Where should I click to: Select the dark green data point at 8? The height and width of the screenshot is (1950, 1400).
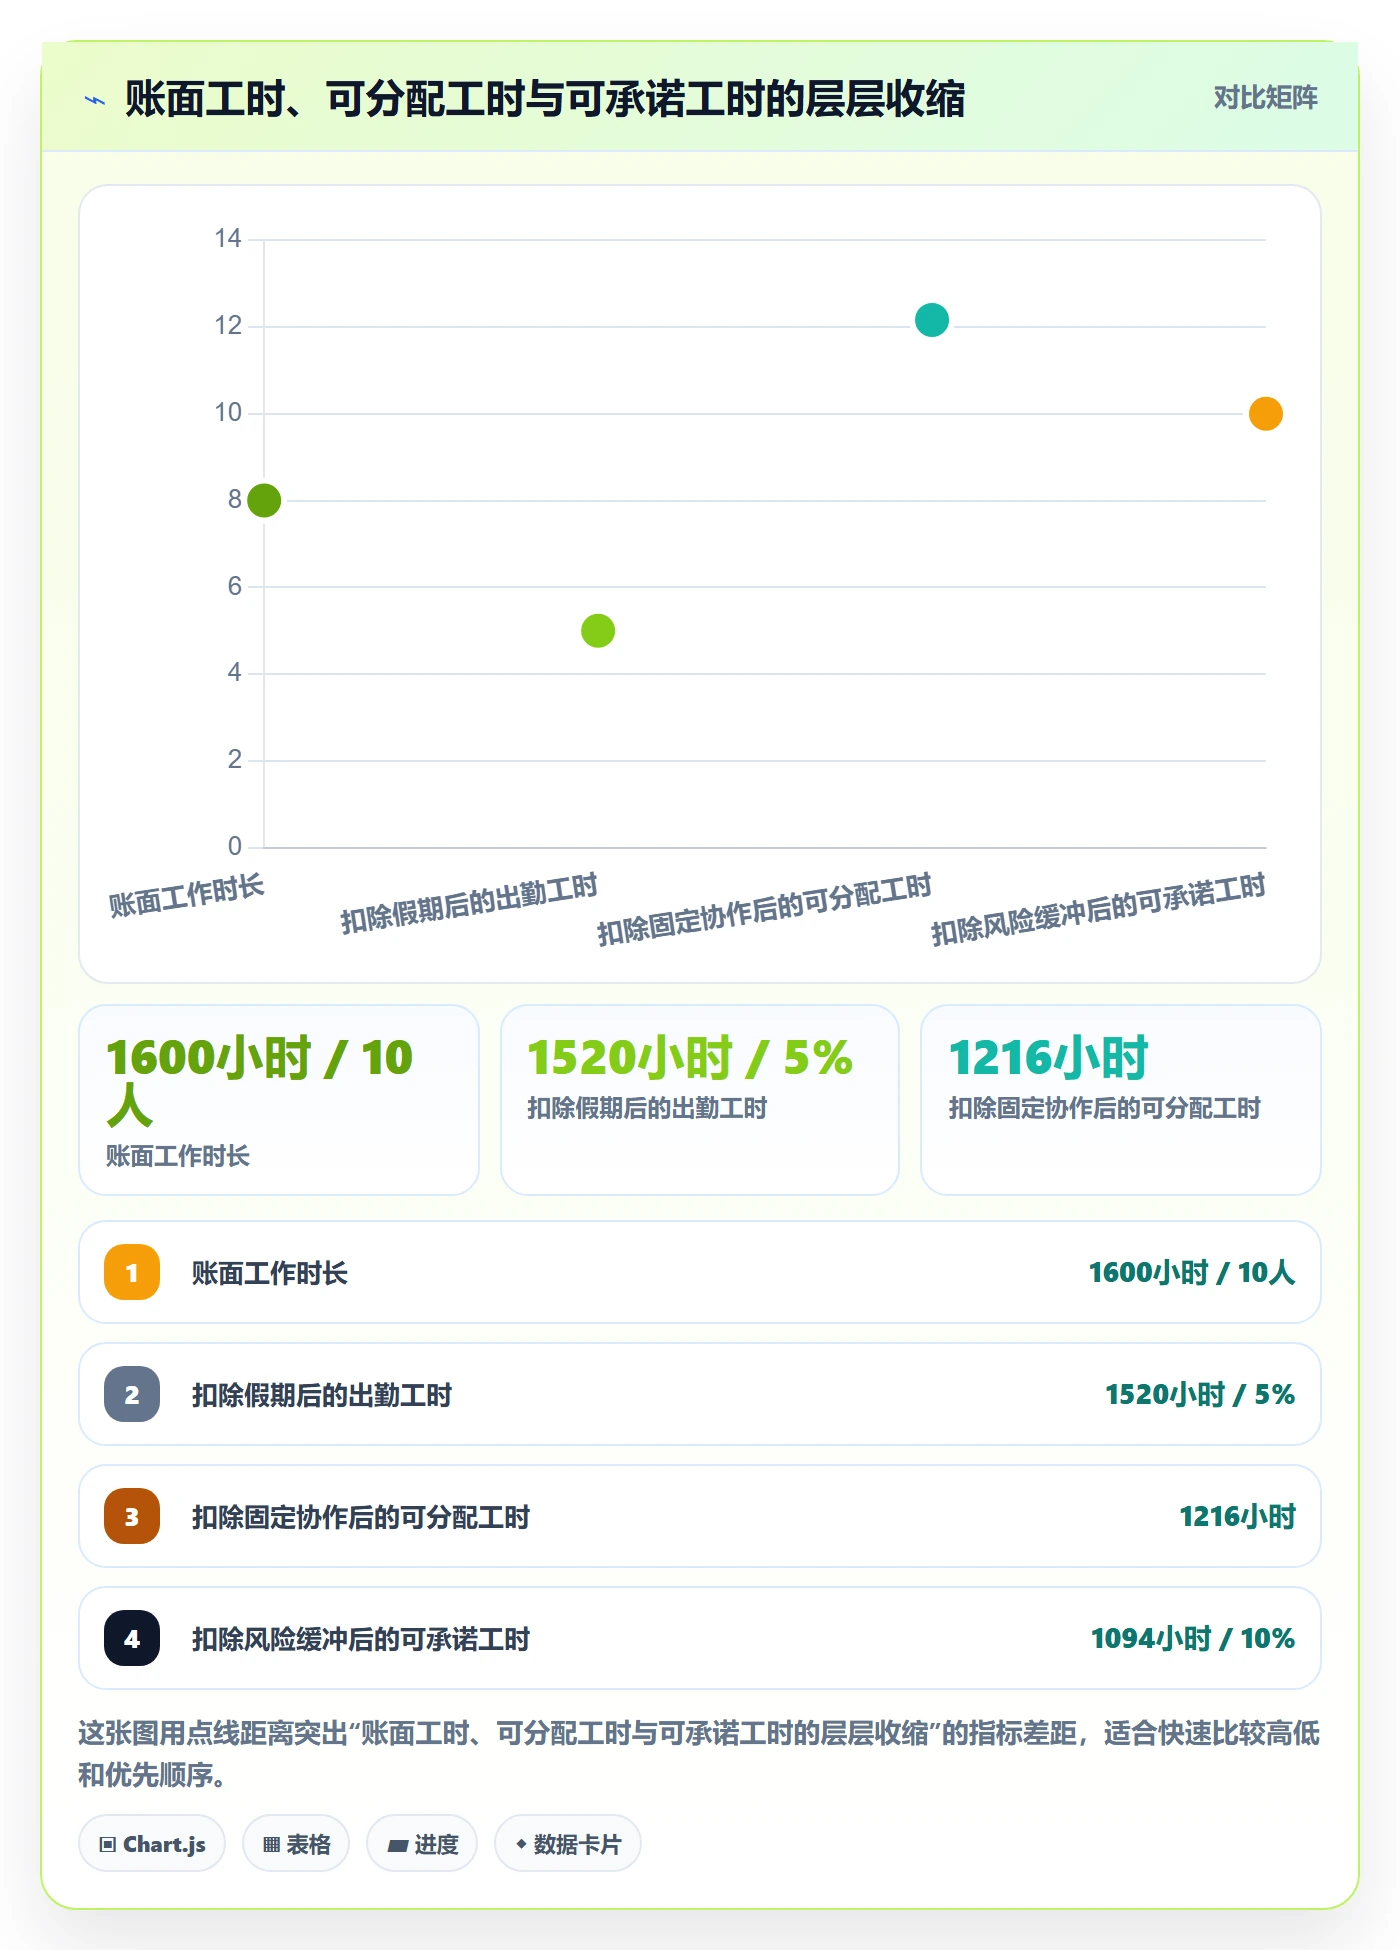coord(264,500)
